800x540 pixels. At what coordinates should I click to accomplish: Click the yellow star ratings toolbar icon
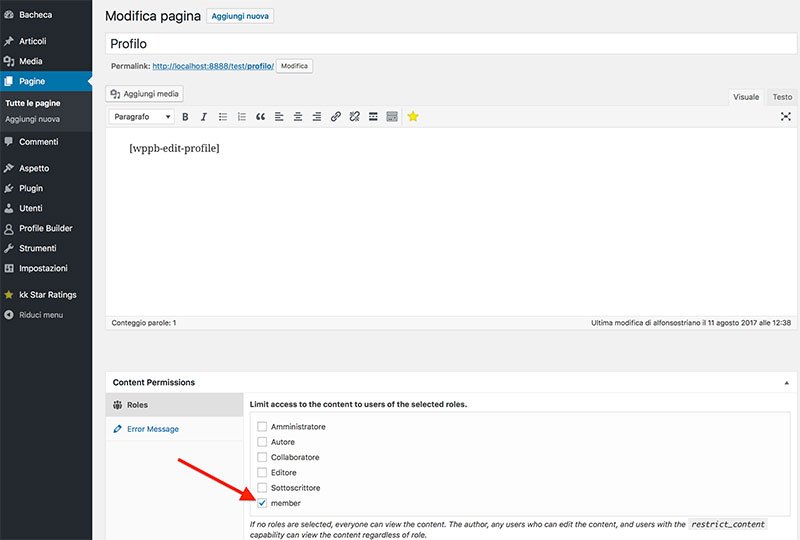click(x=413, y=117)
